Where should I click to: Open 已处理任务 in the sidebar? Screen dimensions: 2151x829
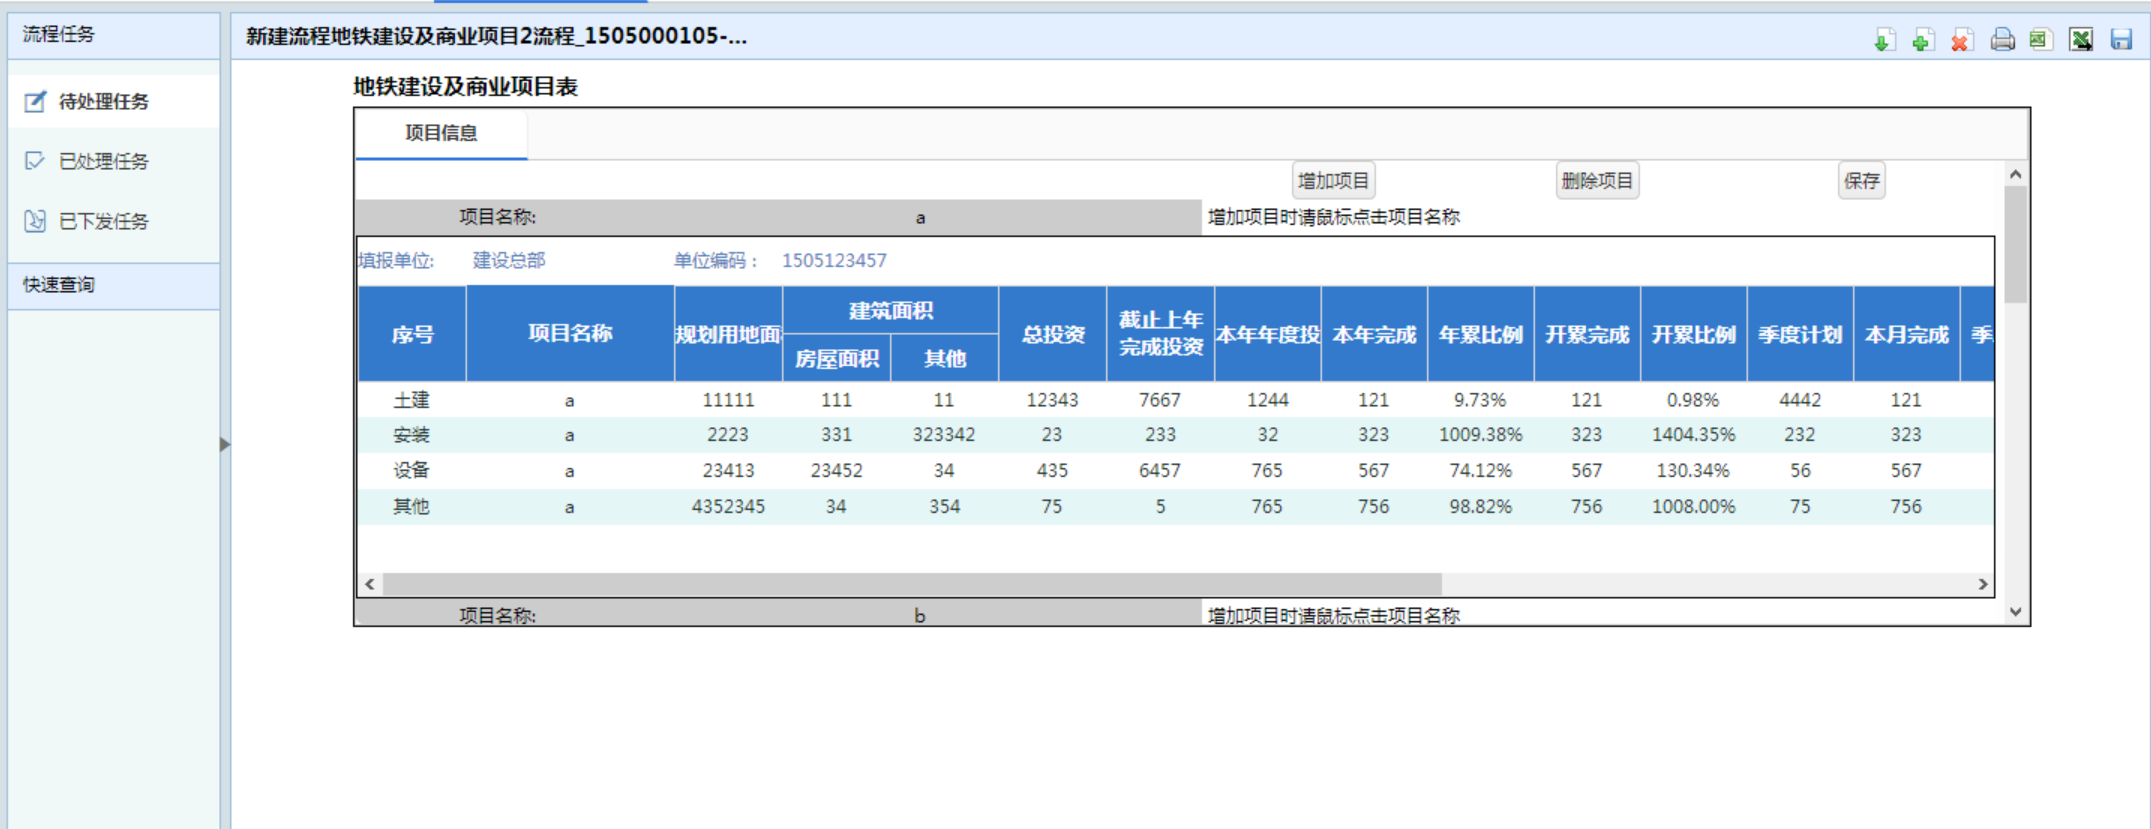[x=103, y=161]
